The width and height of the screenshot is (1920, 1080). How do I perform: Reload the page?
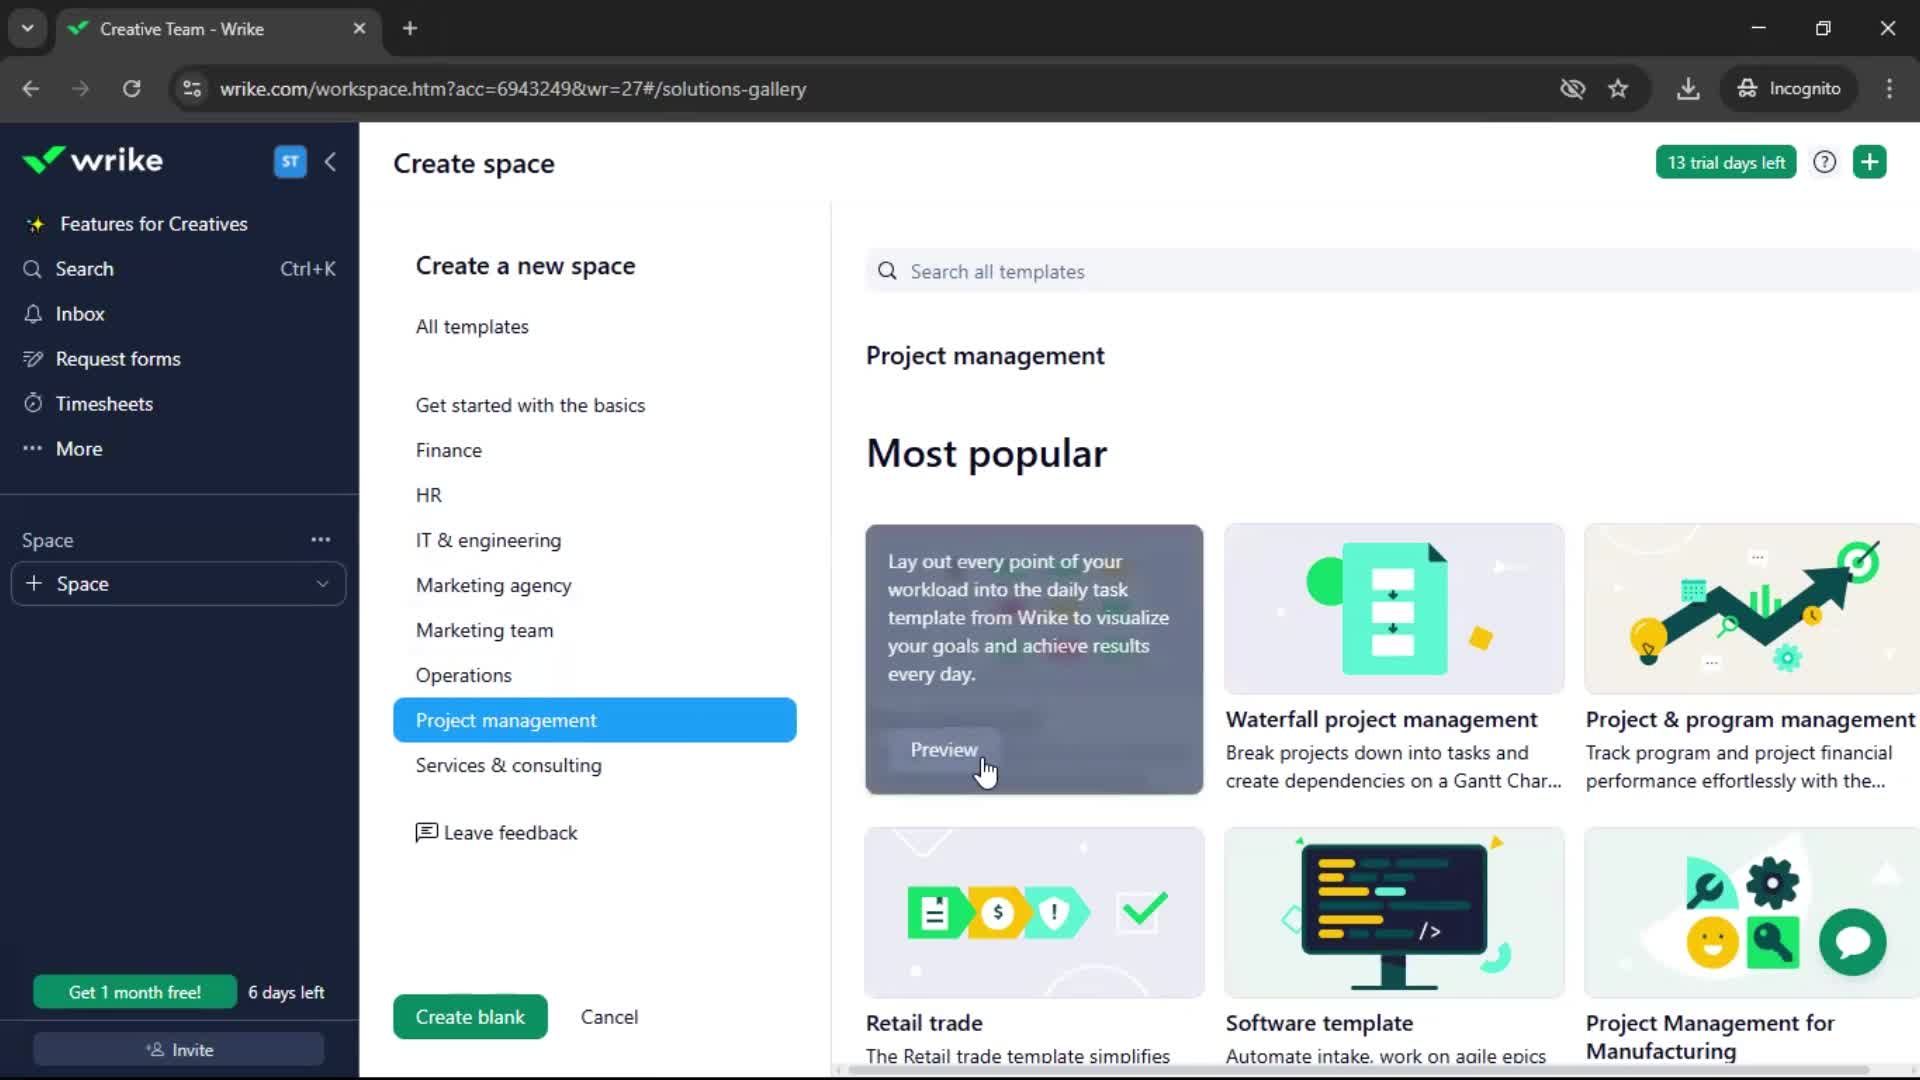[x=131, y=89]
